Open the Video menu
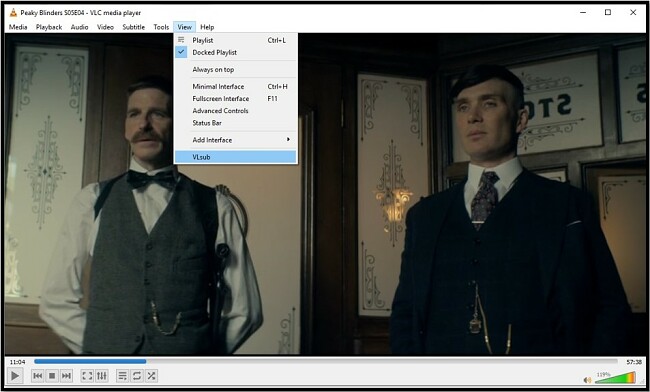This screenshot has width=650, height=392. click(105, 27)
